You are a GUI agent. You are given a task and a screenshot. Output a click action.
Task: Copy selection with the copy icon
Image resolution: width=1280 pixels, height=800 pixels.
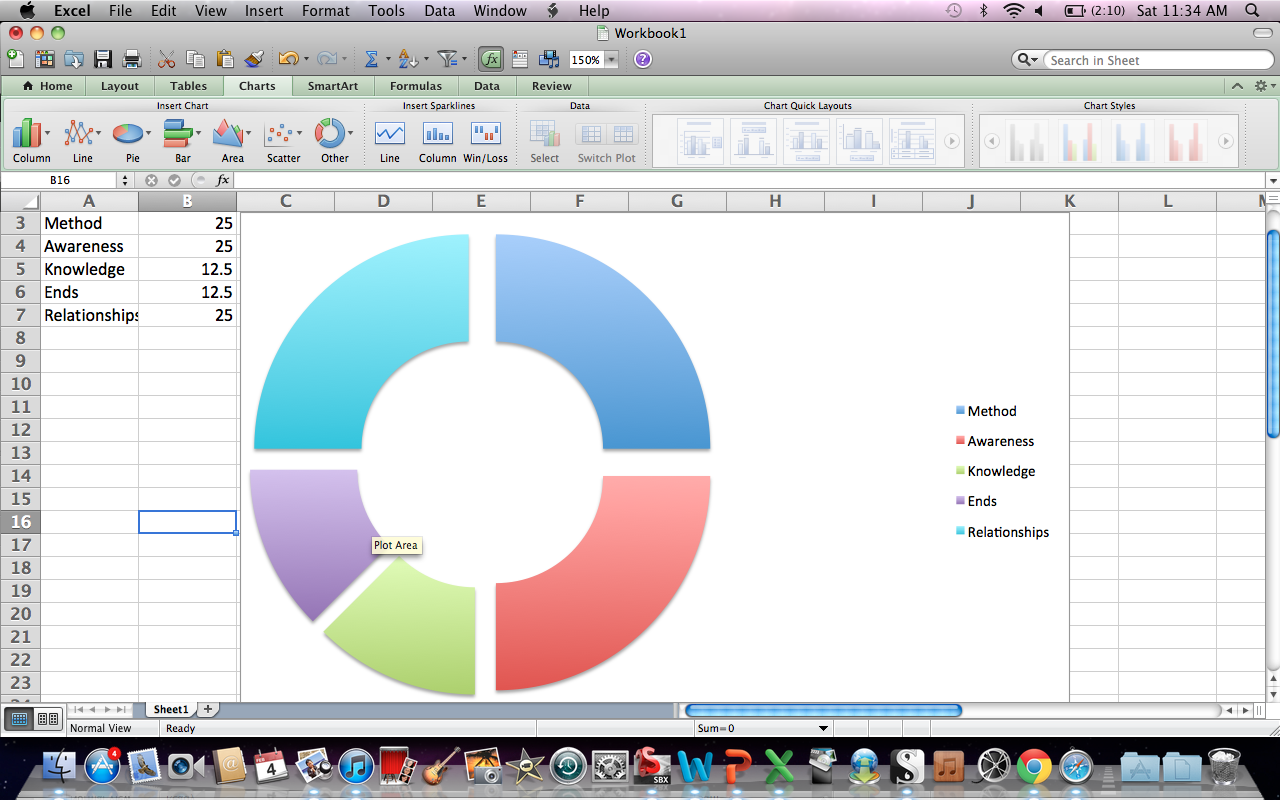(195, 59)
